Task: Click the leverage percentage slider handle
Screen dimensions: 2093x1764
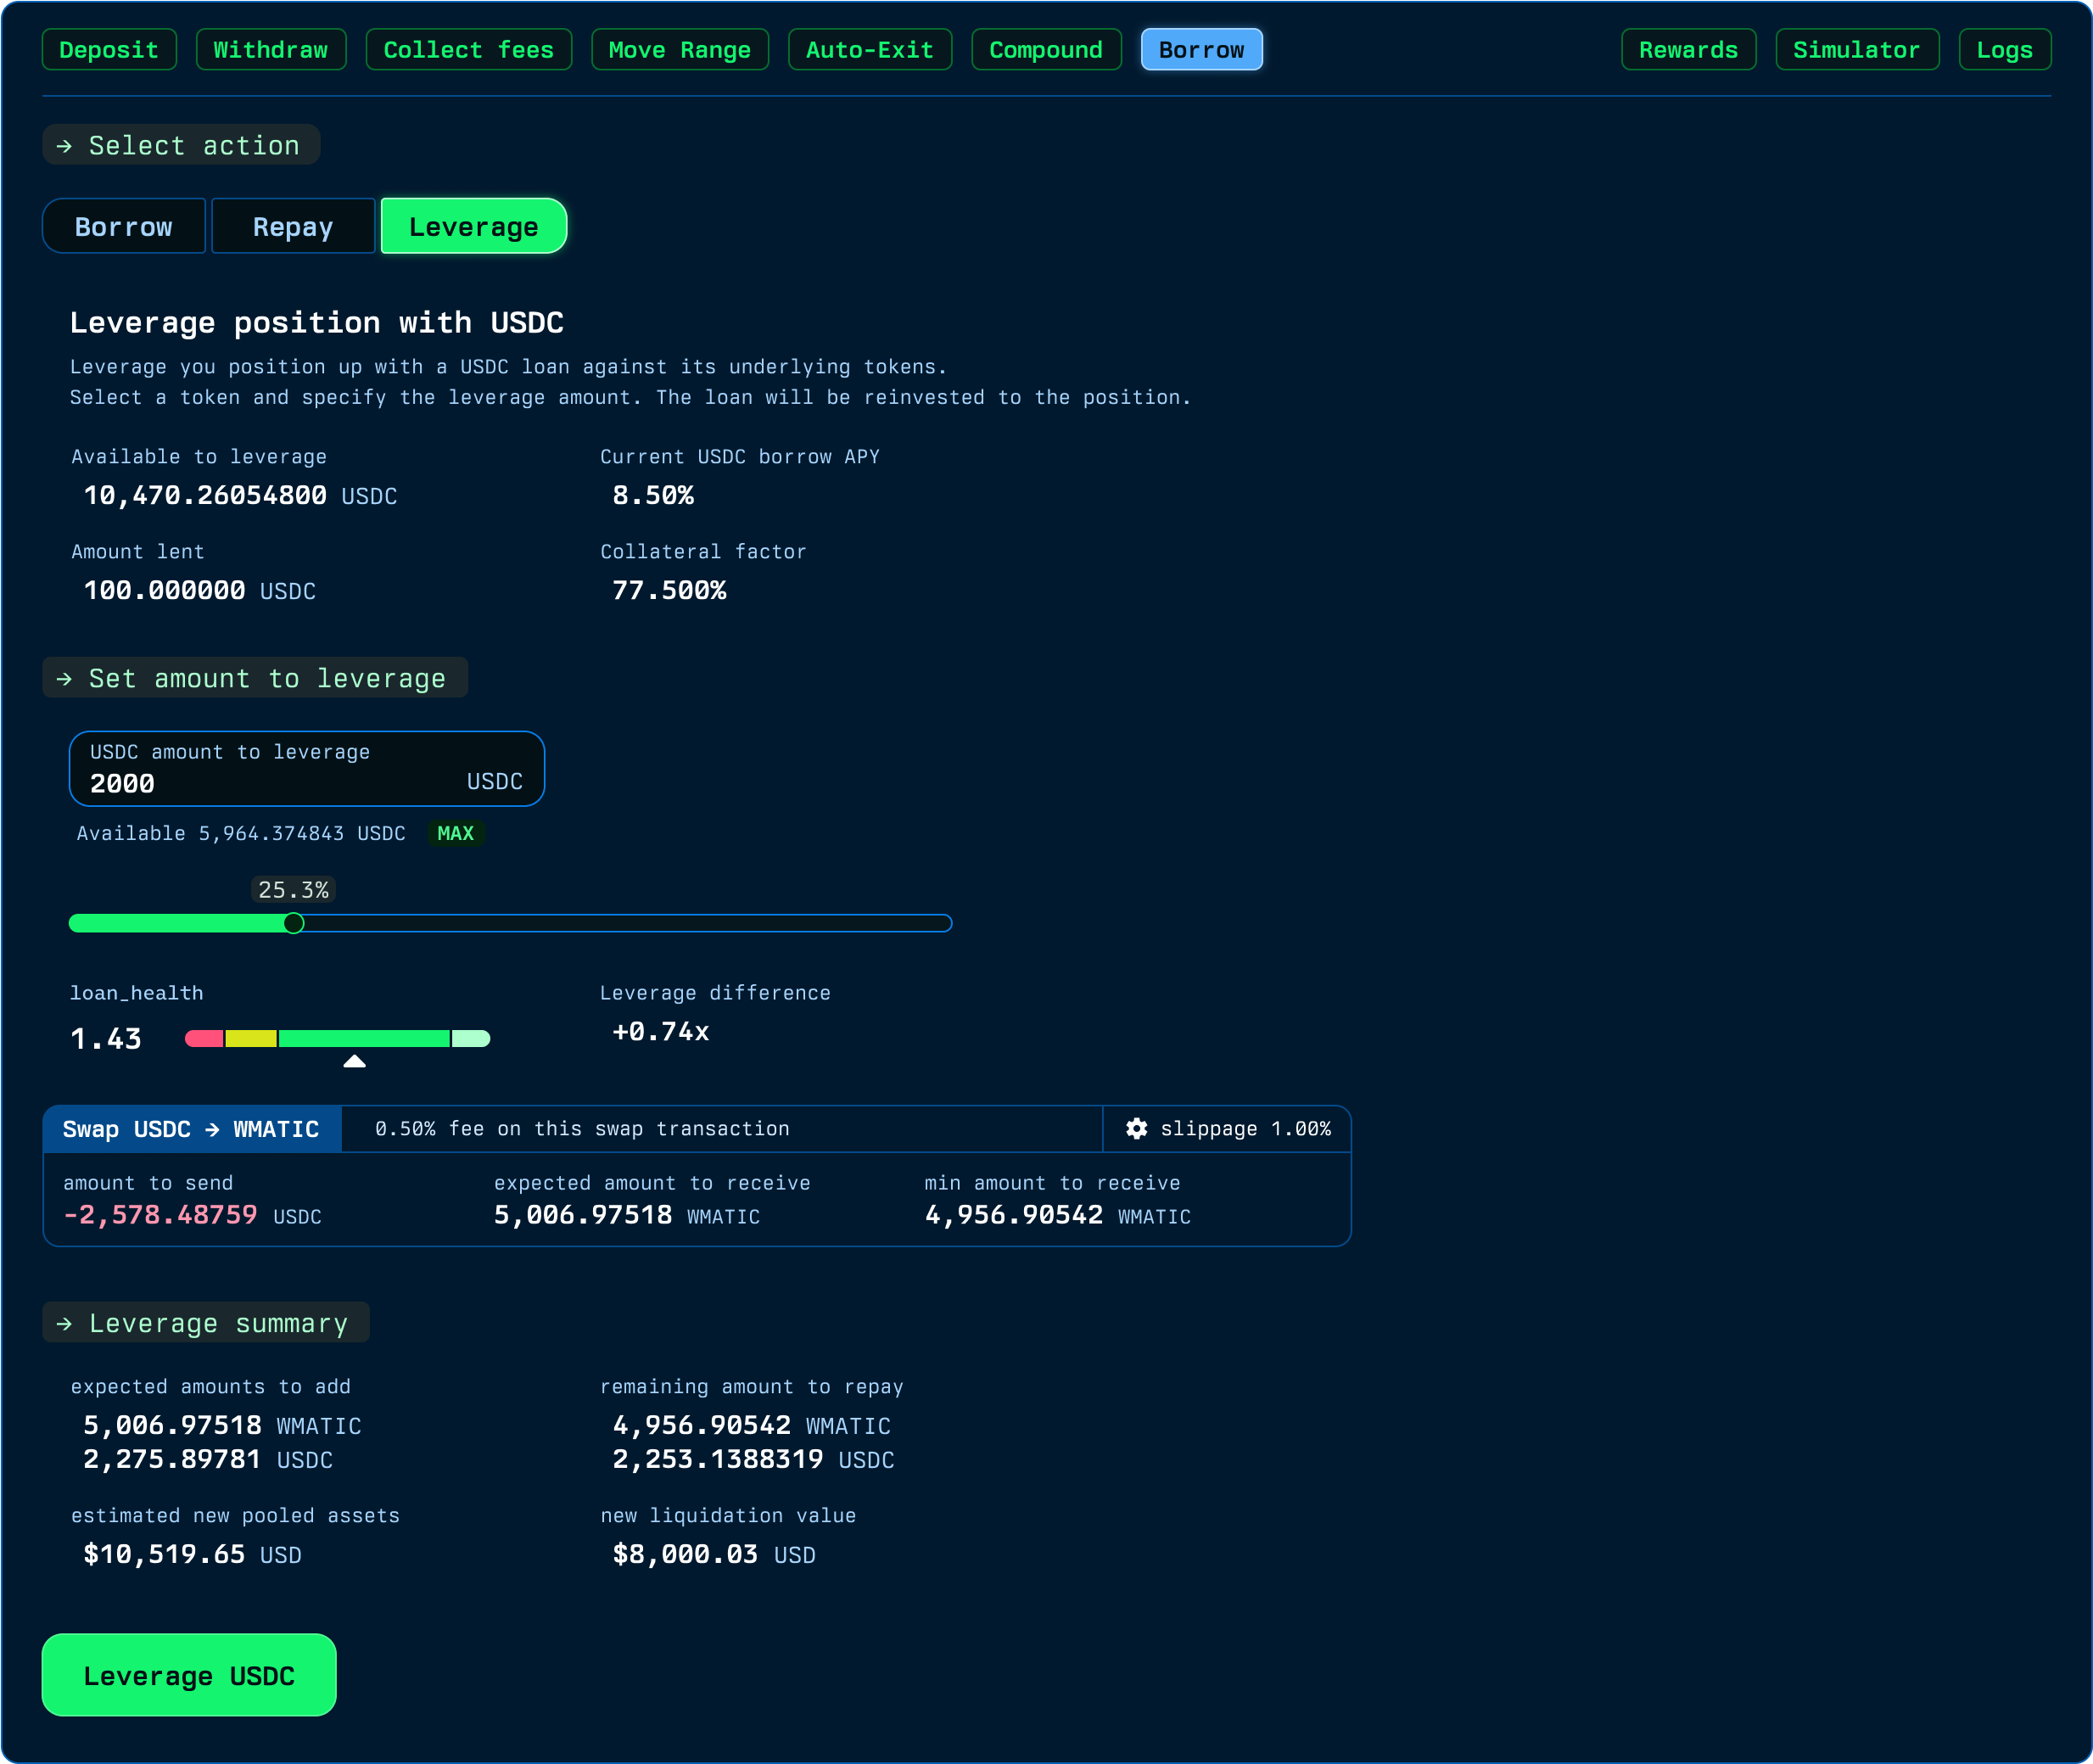Action: click(x=293, y=923)
